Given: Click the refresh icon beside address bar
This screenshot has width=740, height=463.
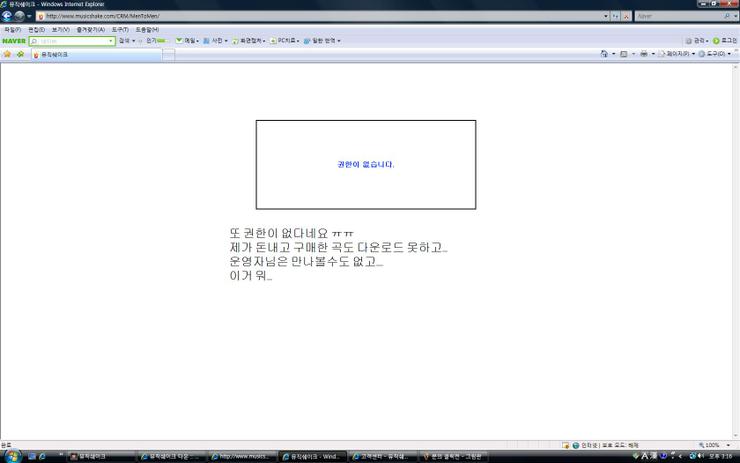Looking at the screenshot, I should click(x=616, y=16).
